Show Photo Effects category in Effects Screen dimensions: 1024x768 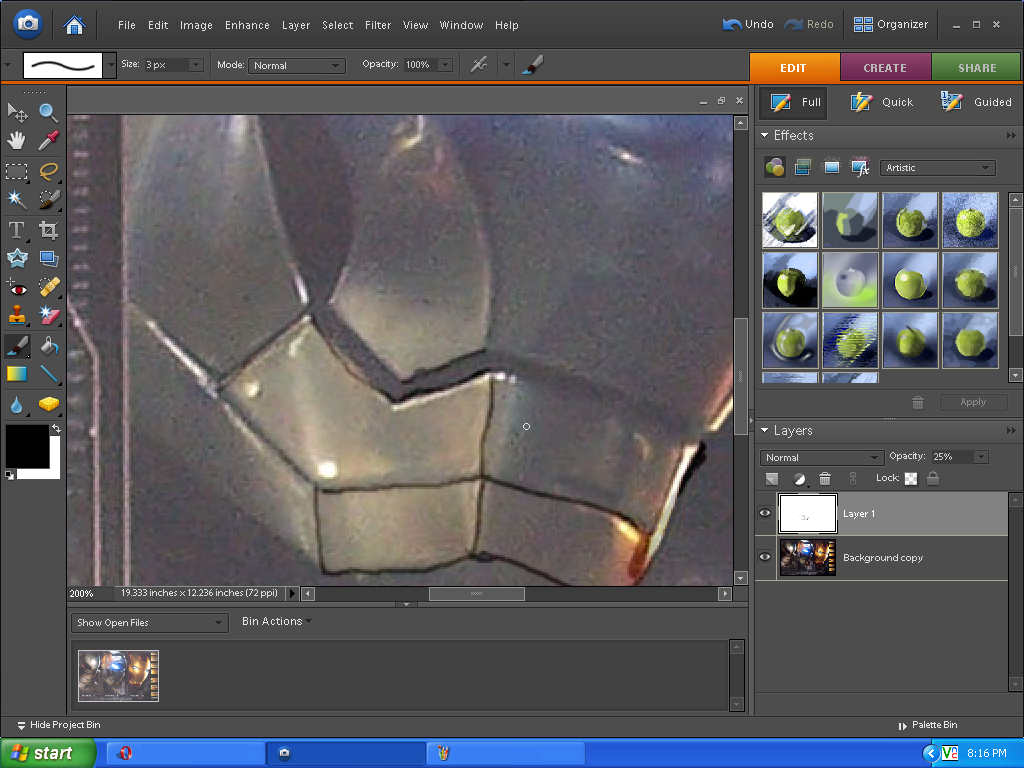click(831, 168)
